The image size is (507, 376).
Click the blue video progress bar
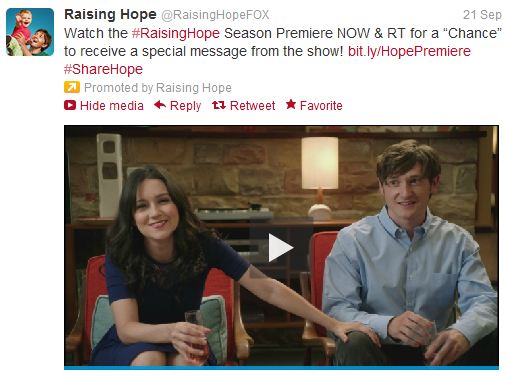[x=281, y=368]
